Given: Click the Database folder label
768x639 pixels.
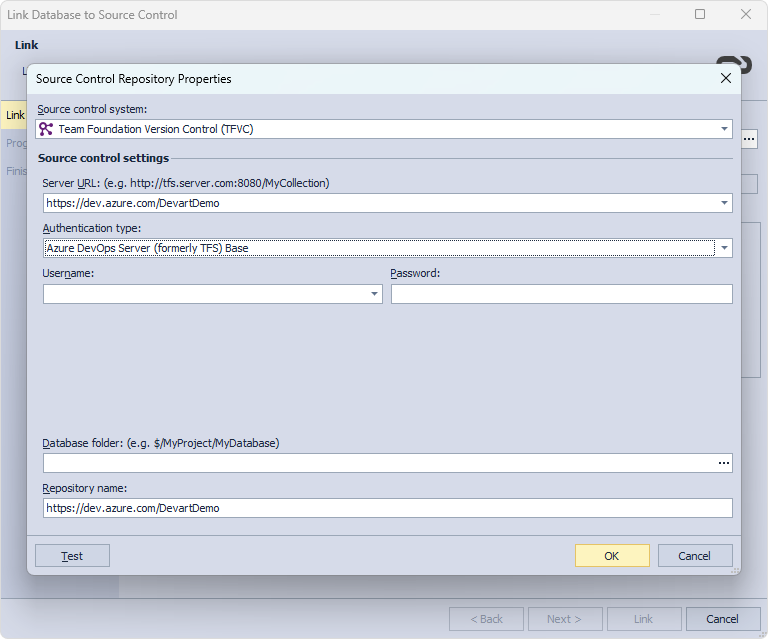Looking at the screenshot, I should pos(161,443).
